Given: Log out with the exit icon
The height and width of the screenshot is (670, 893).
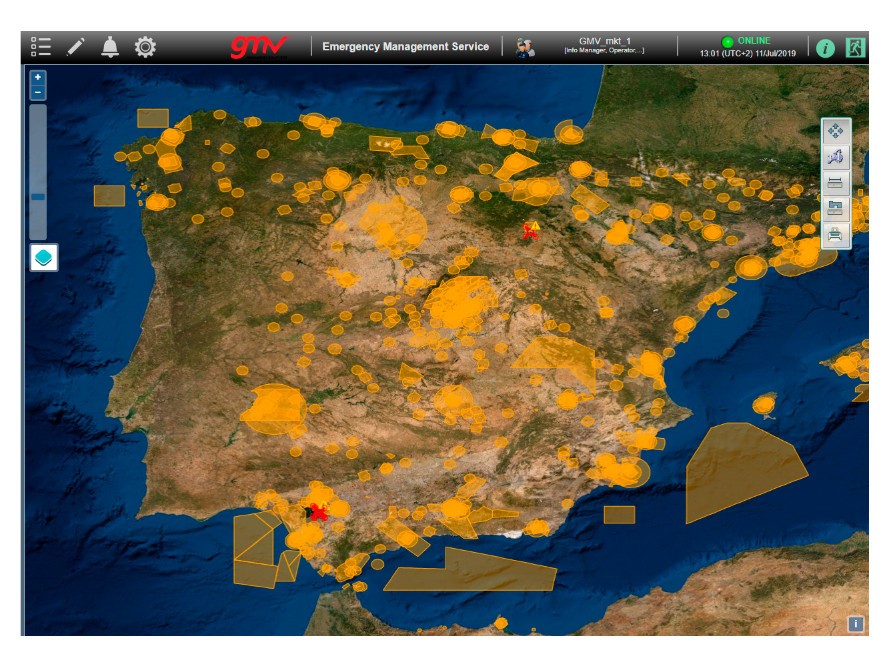Looking at the screenshot, I should [855, 47].
